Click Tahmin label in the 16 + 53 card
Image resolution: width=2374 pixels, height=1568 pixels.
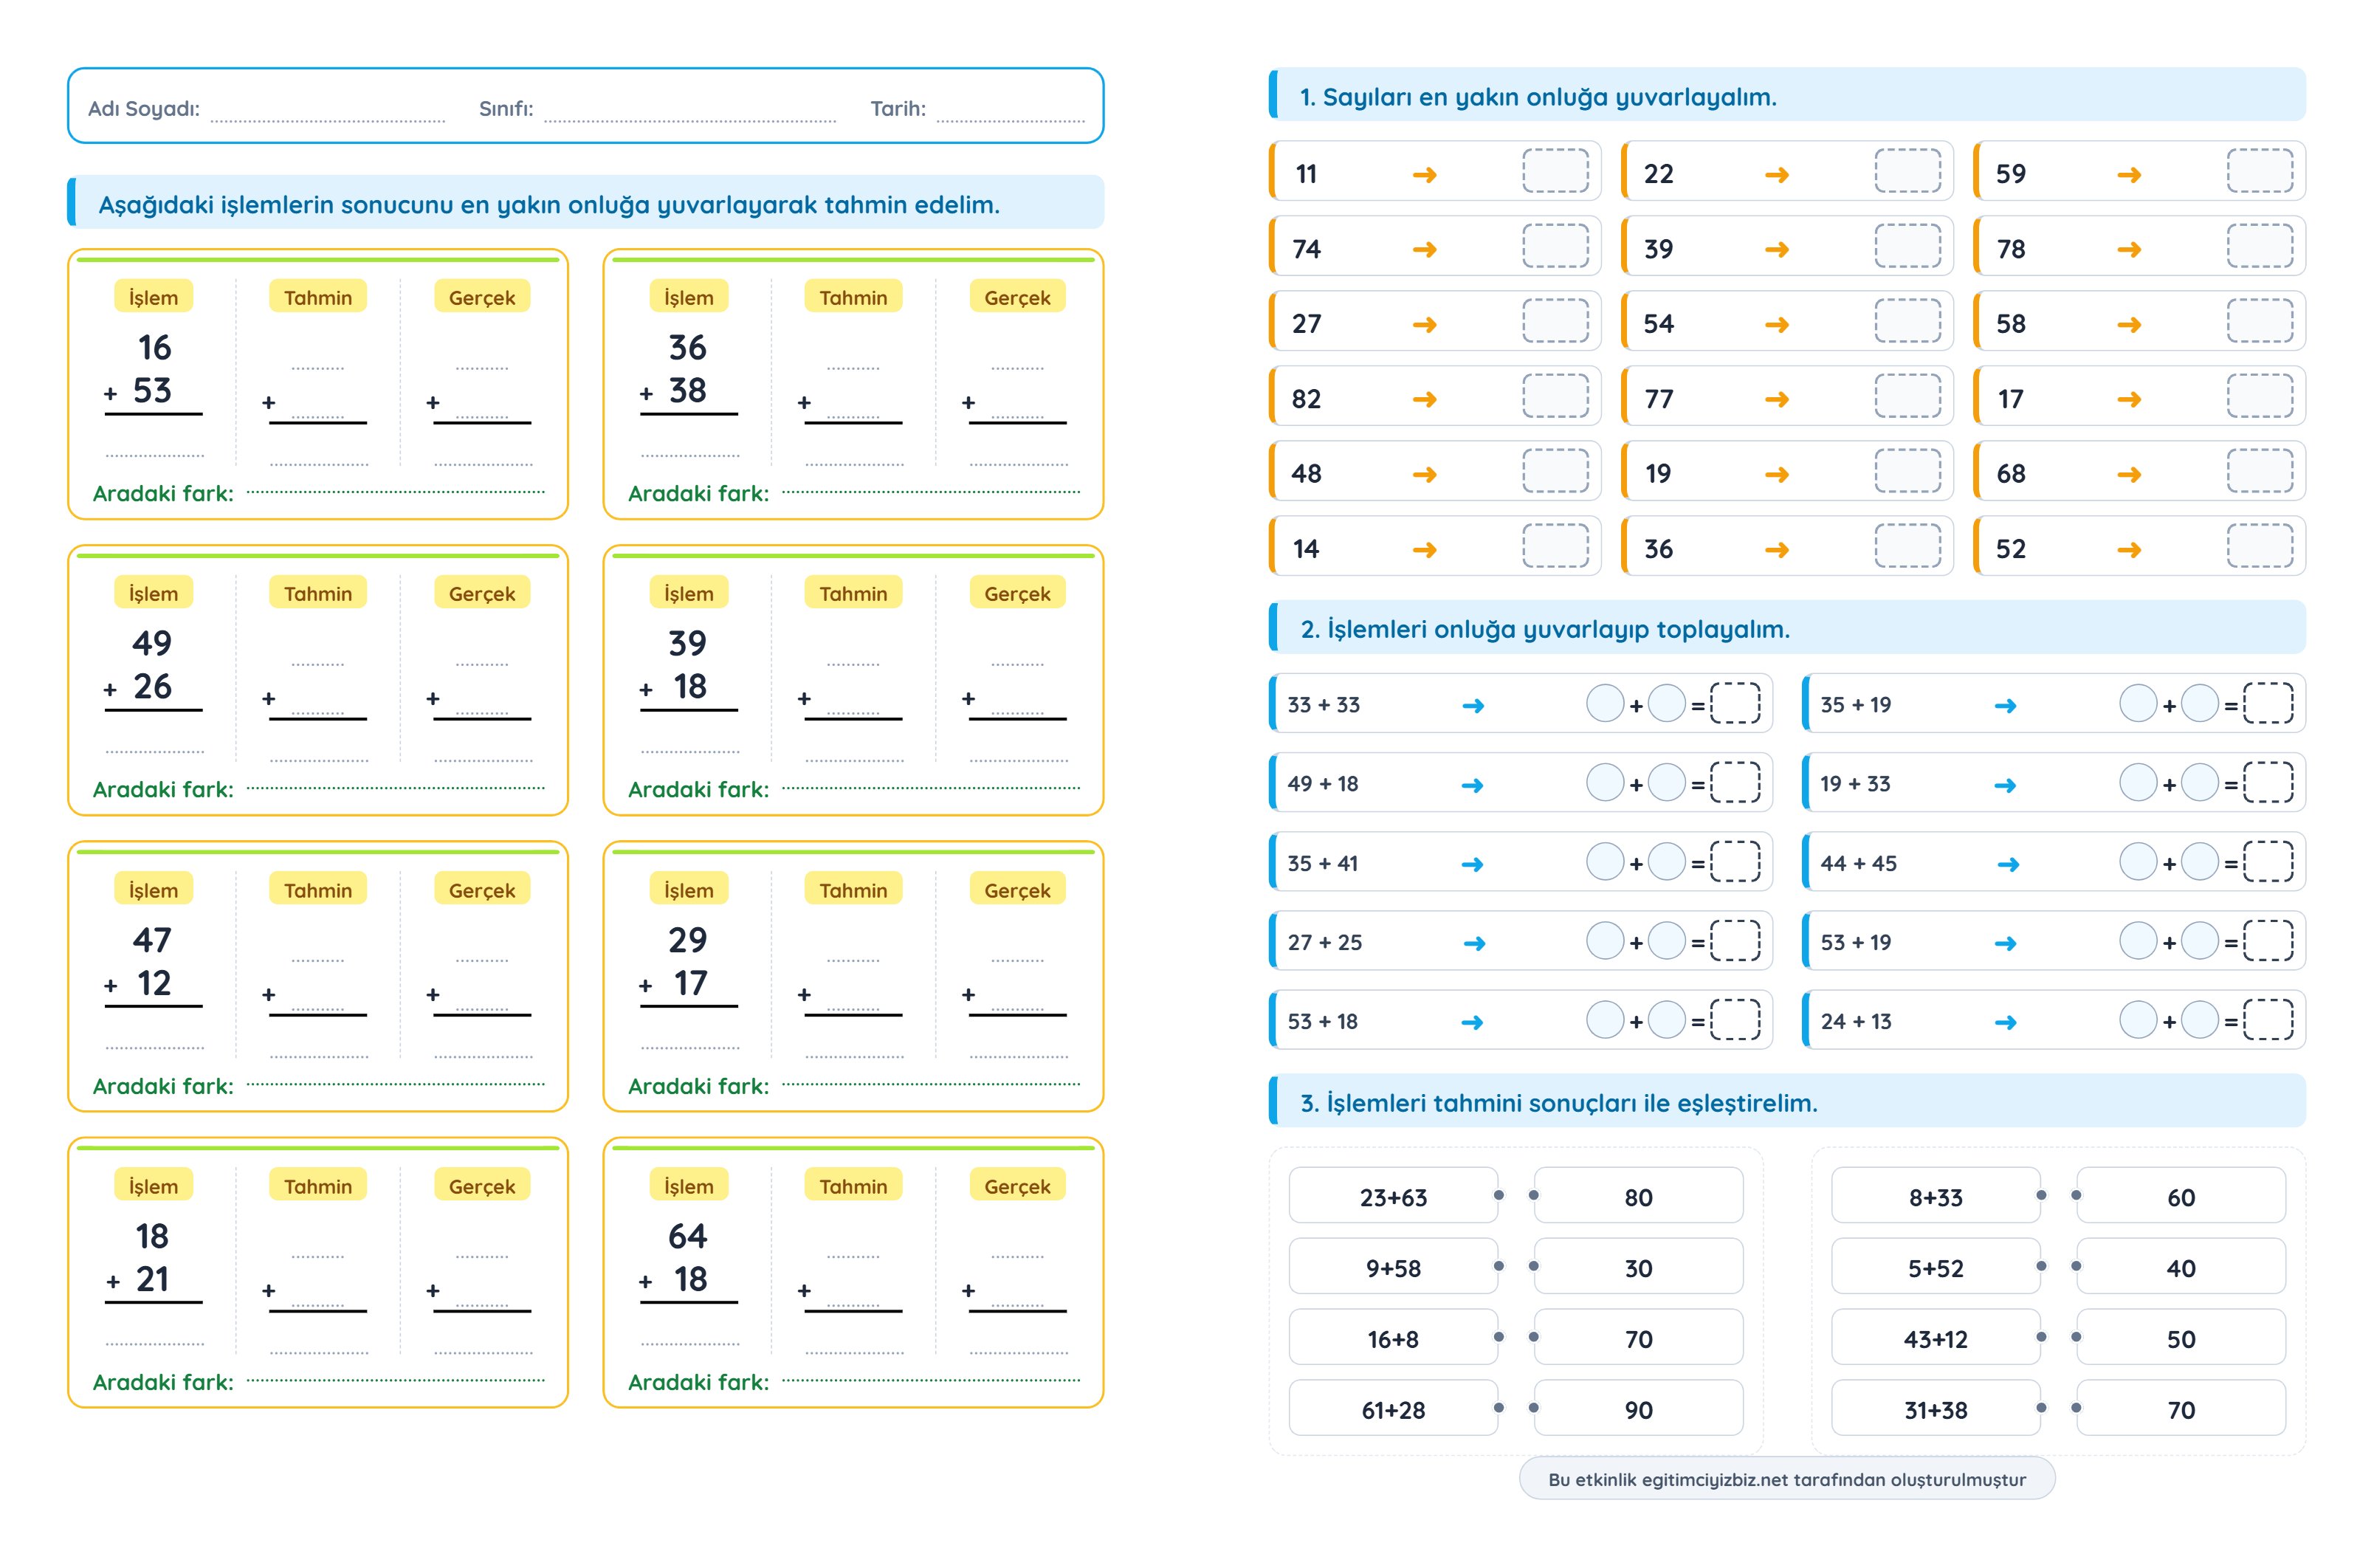[x=318, y=297]
